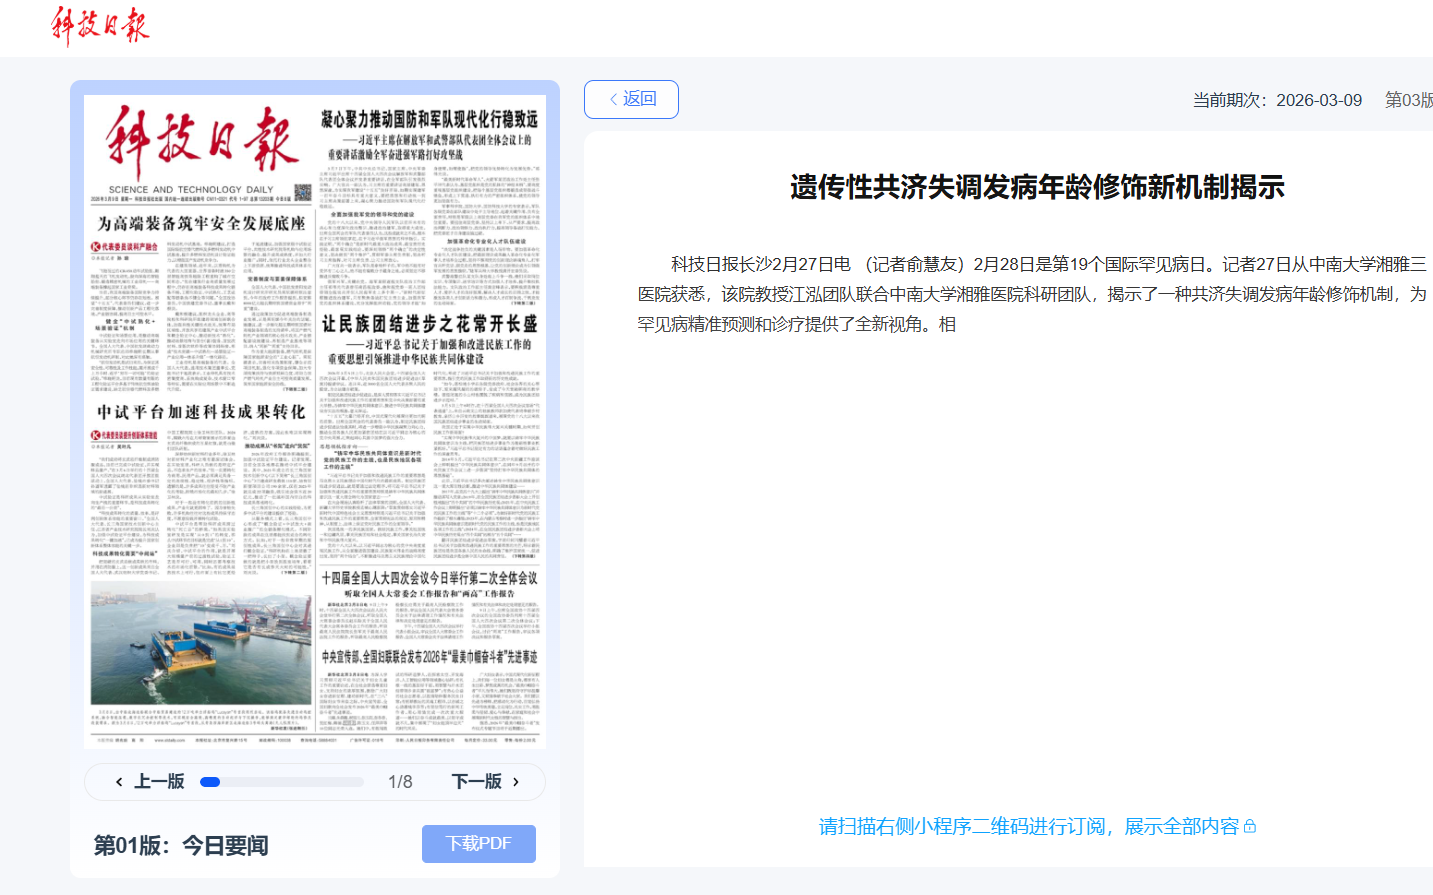The height and width of the screenshot is (895, 1433).
Task: Click the QR code on newspaper masthead
Action: 303,192
